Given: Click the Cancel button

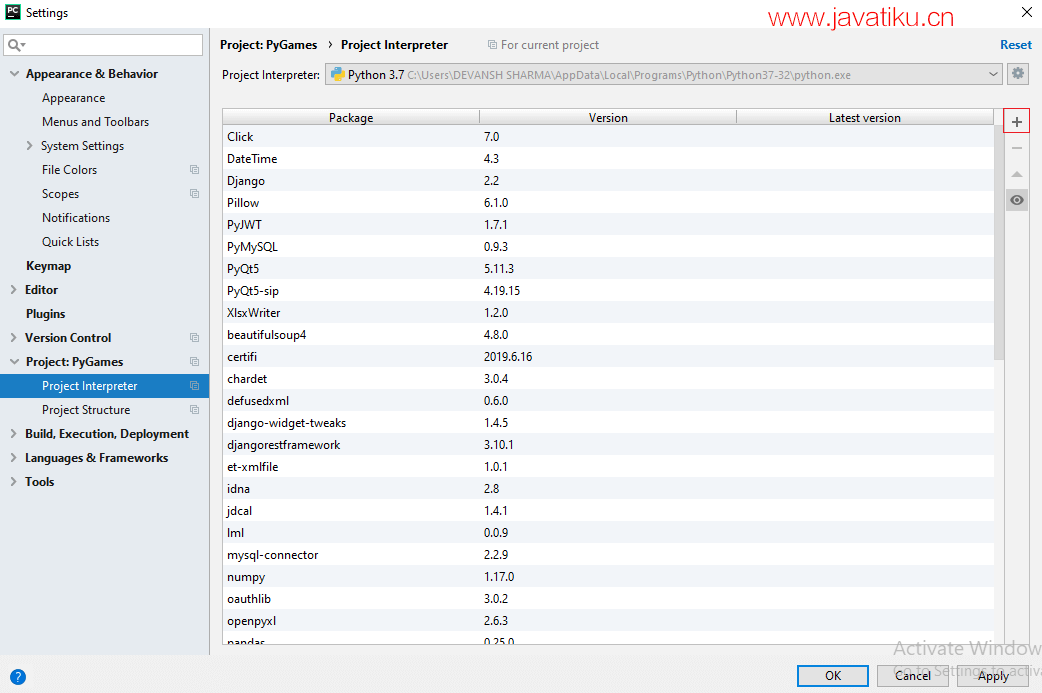Looking at the screenshot, I should 912,676.
